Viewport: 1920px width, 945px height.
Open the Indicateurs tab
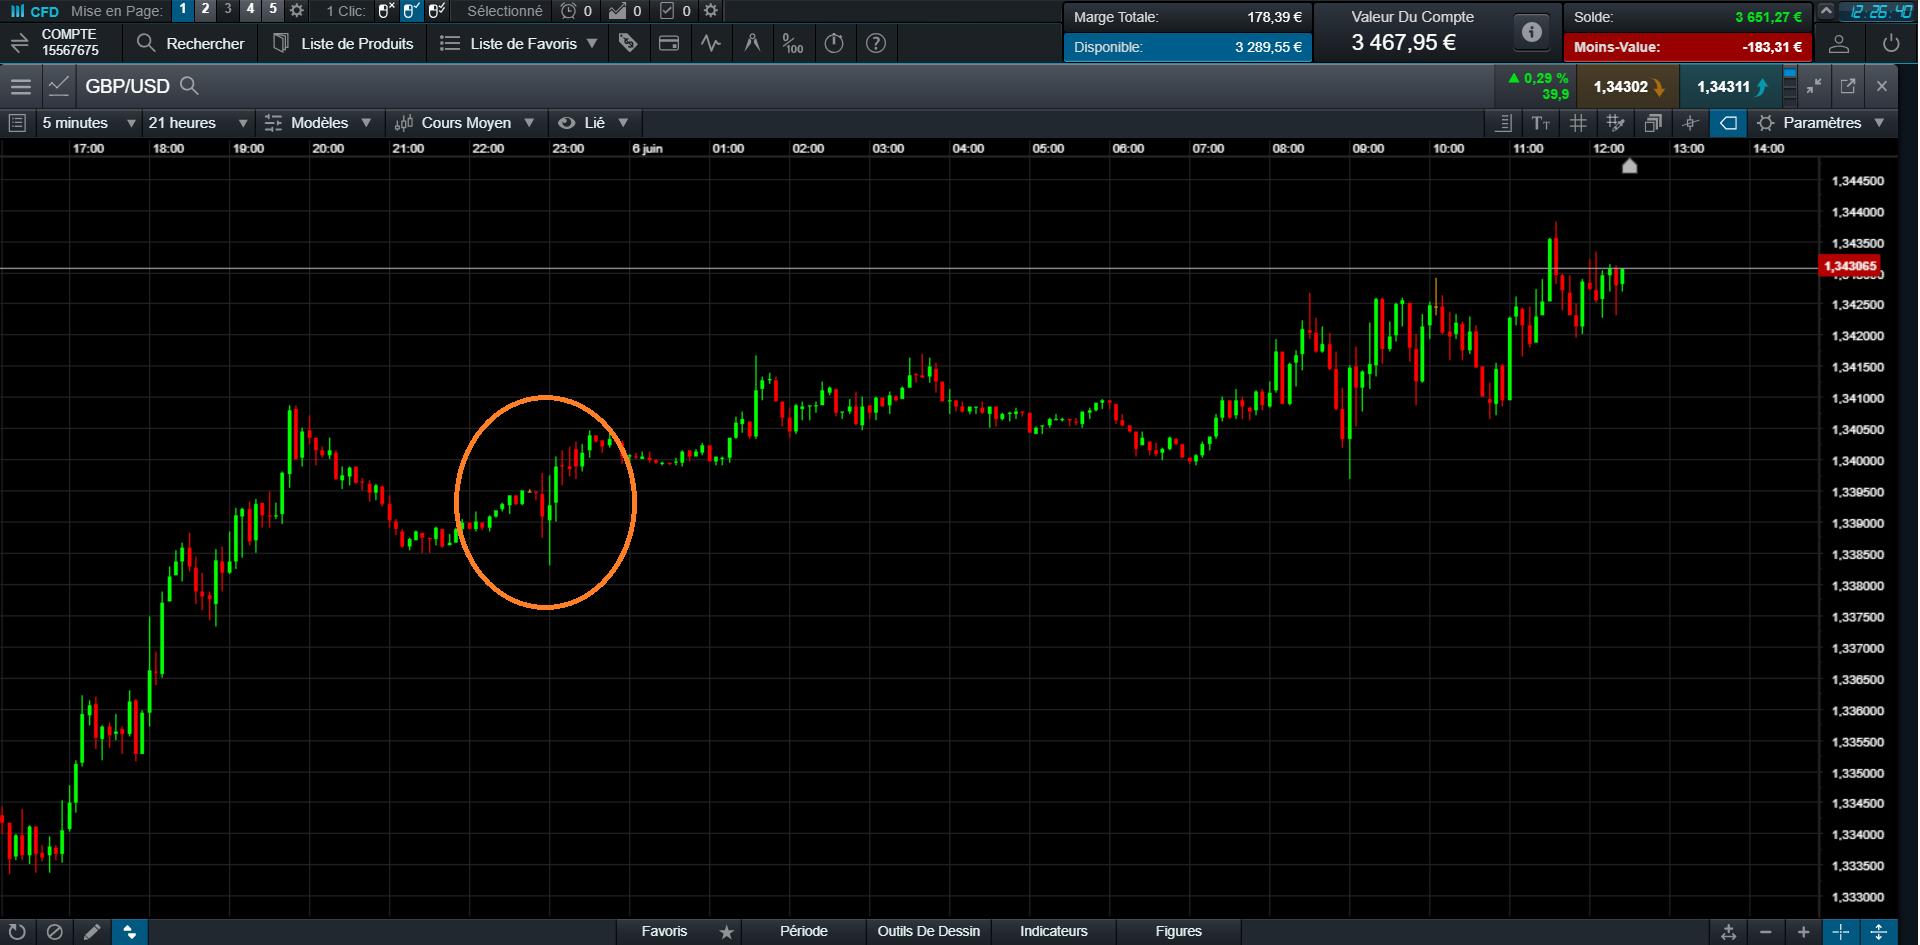tap(1053, 931)
